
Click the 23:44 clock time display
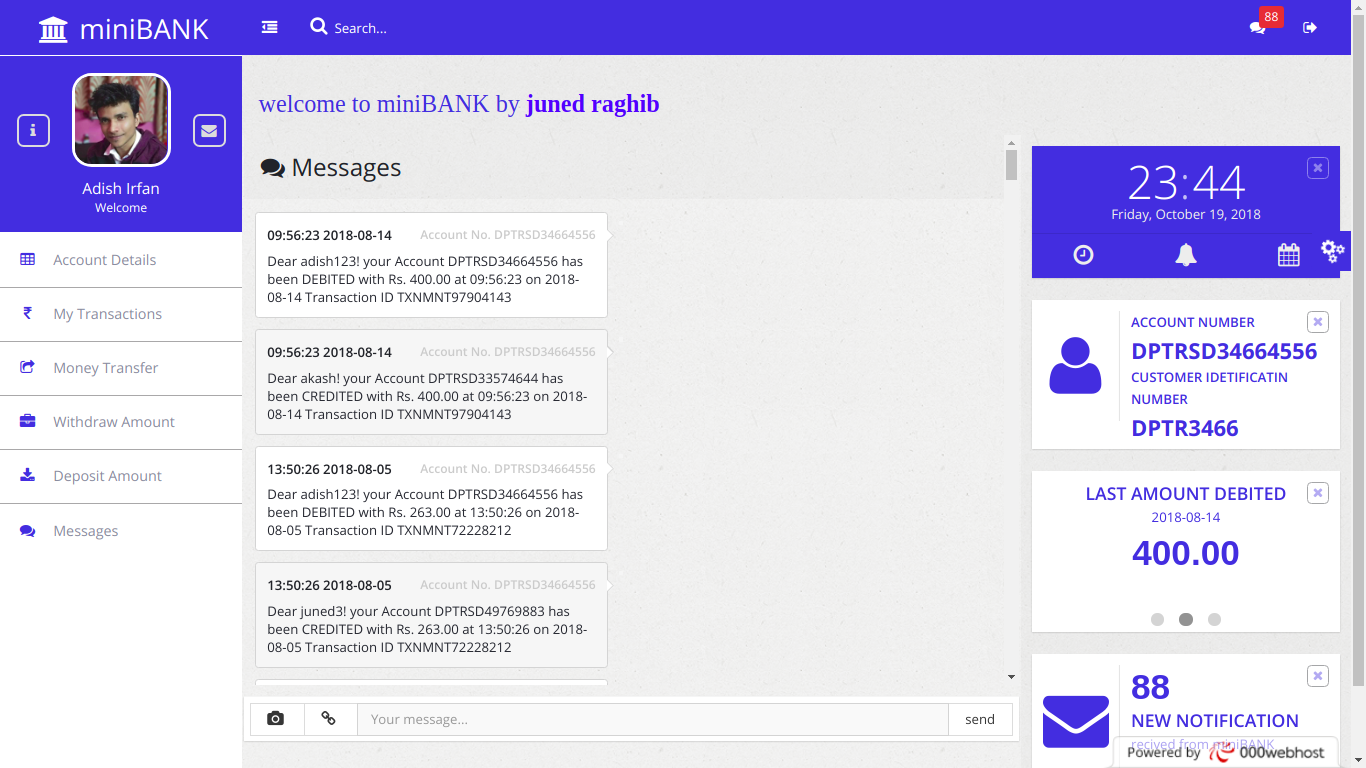[x=1186, y=183]
